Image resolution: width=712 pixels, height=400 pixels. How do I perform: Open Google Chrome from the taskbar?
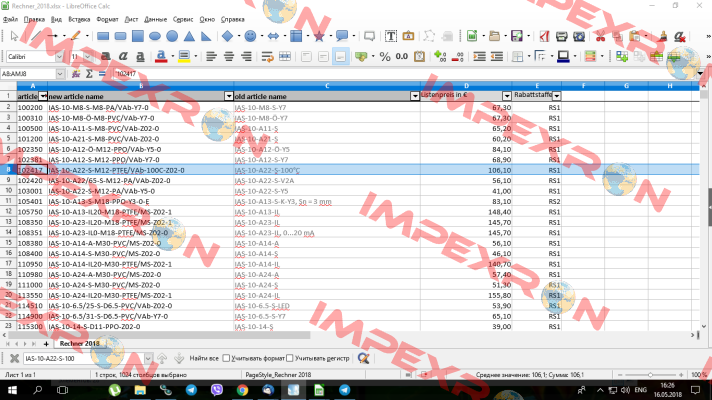pos(242,390)
